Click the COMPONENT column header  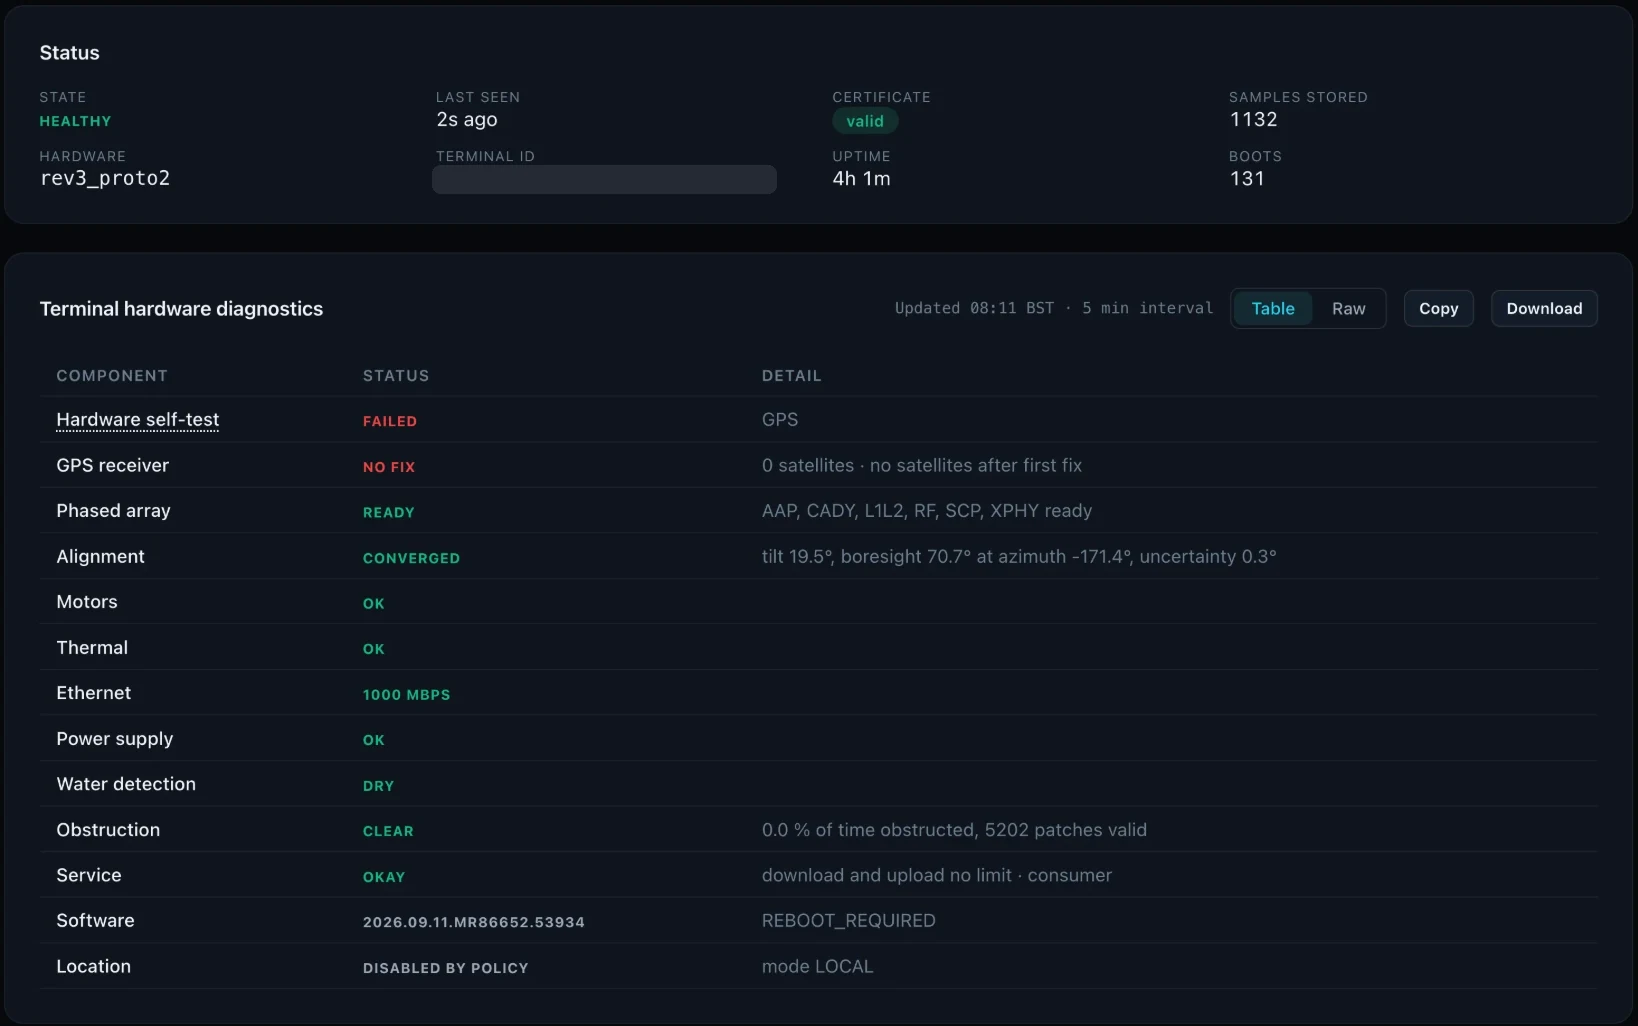pos(112,376)
